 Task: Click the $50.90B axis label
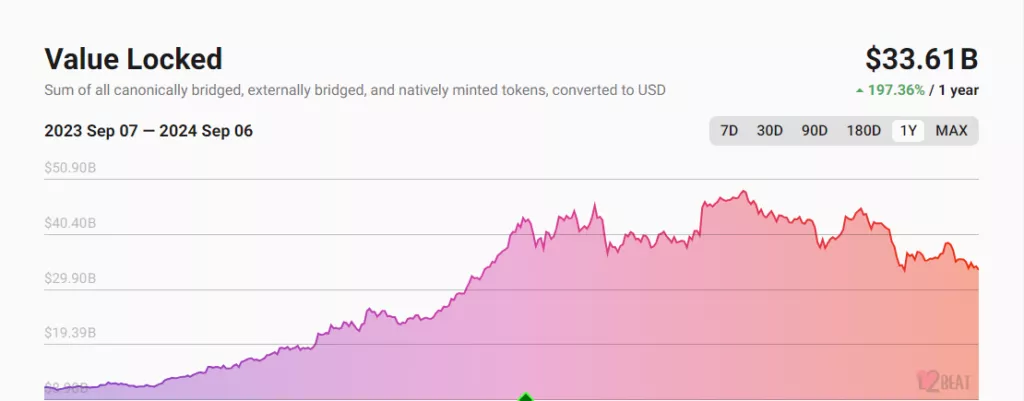tap(70, 168)
